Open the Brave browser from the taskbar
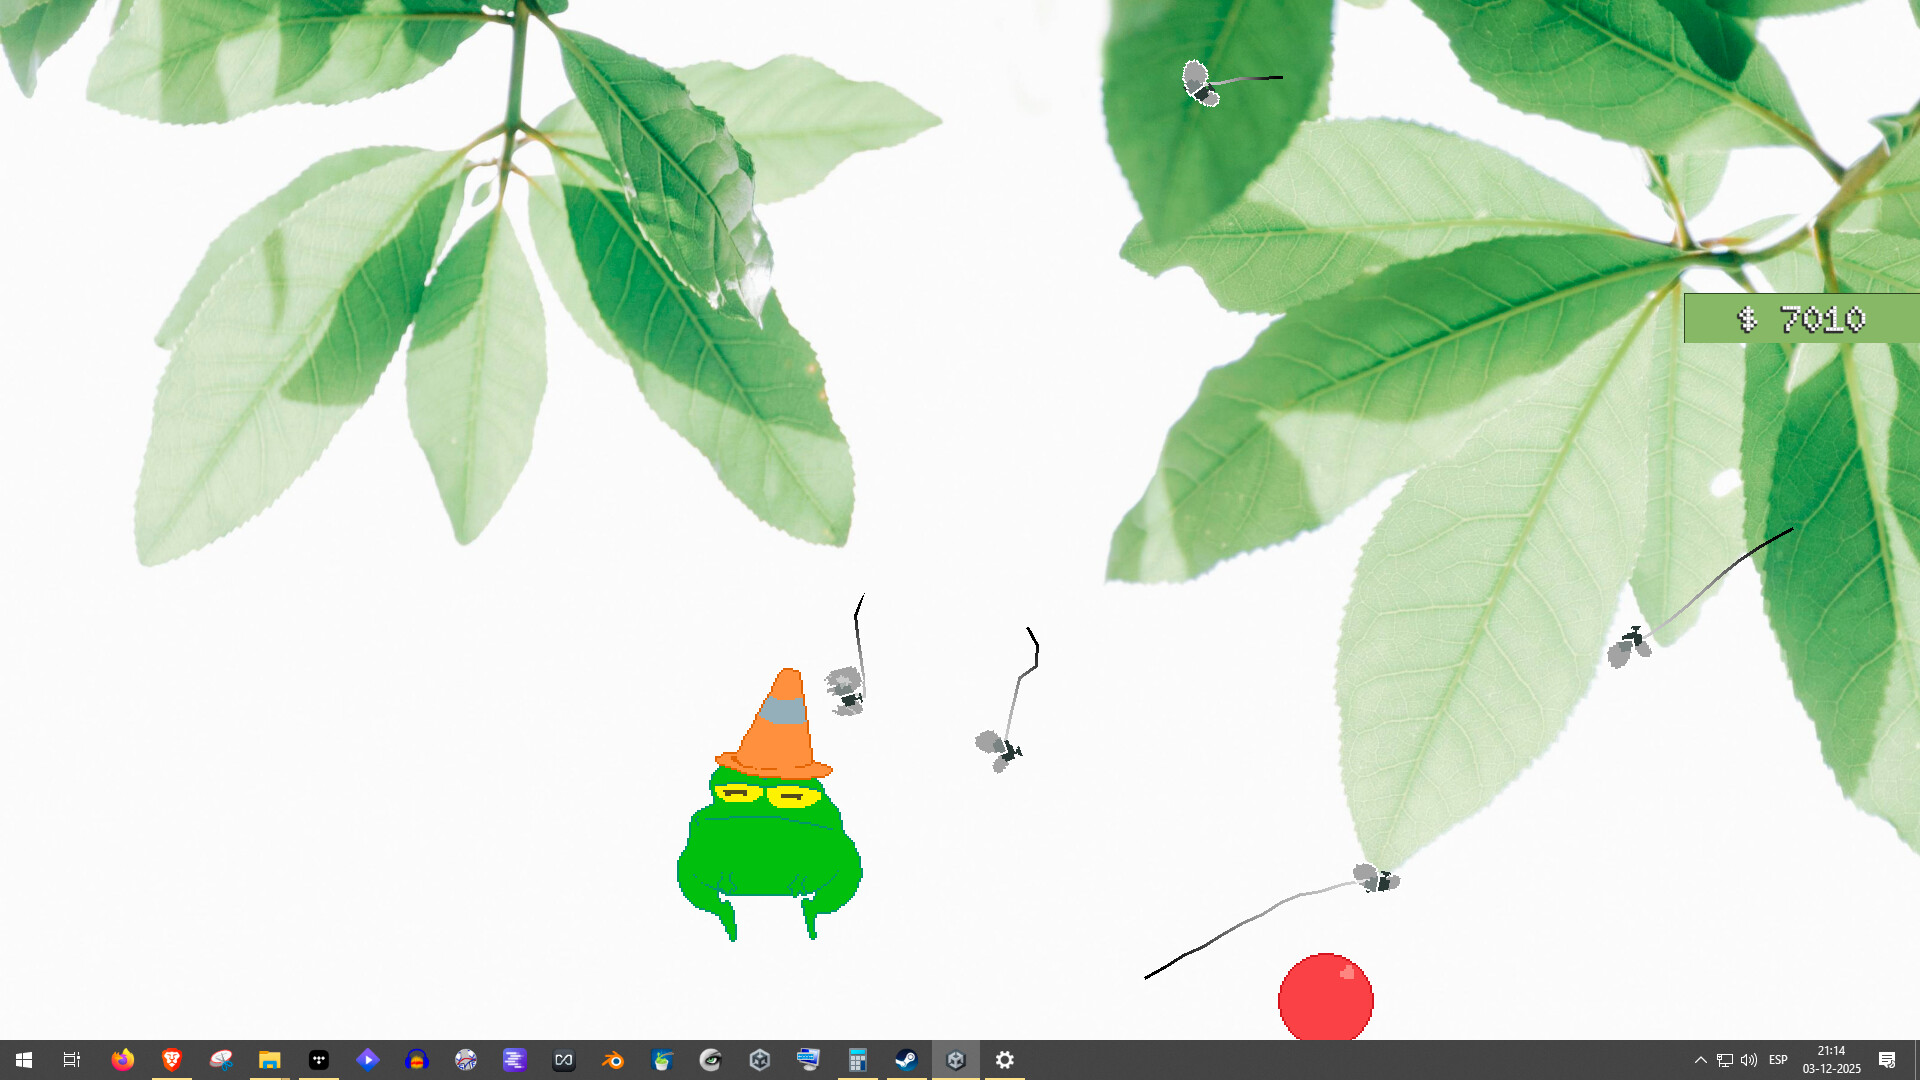 pos(172,1060)
